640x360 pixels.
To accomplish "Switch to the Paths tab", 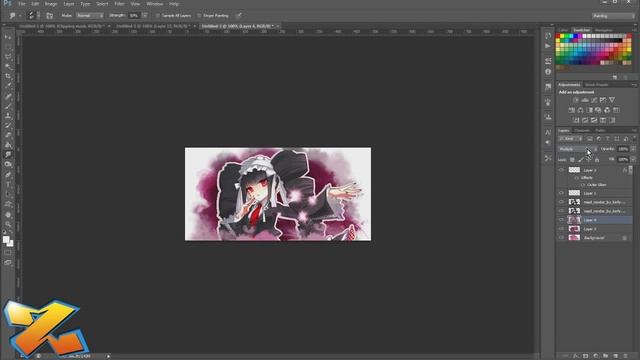I will coord(600,131).
